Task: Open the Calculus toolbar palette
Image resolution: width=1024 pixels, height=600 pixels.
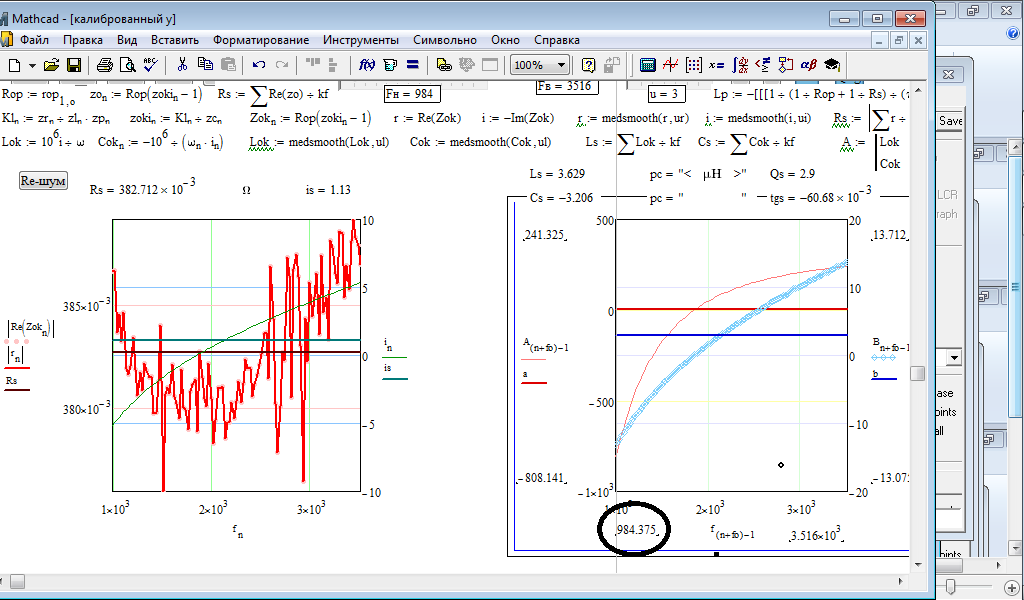Action: pyautogui.click(x=739, y=65)
